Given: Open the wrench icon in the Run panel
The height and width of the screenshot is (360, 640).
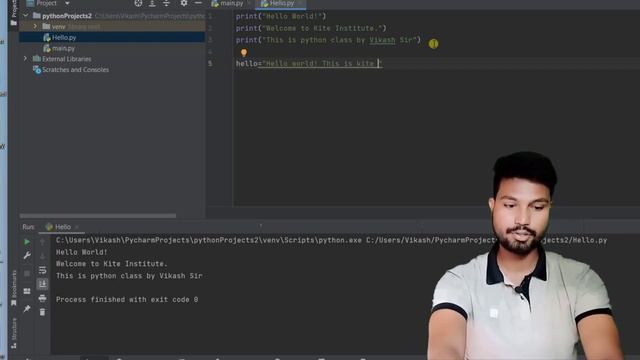Looking at the screenshot, I should [27, 256].
